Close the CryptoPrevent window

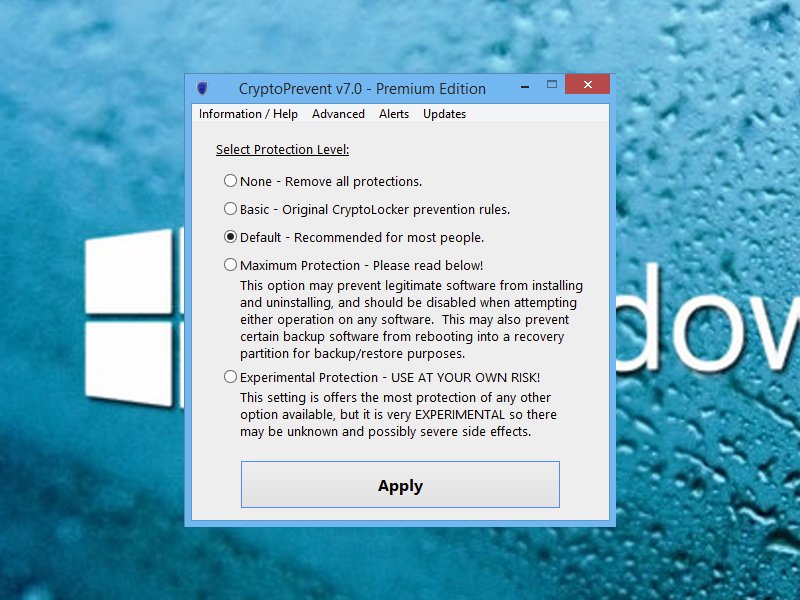(x=587, y=86)
